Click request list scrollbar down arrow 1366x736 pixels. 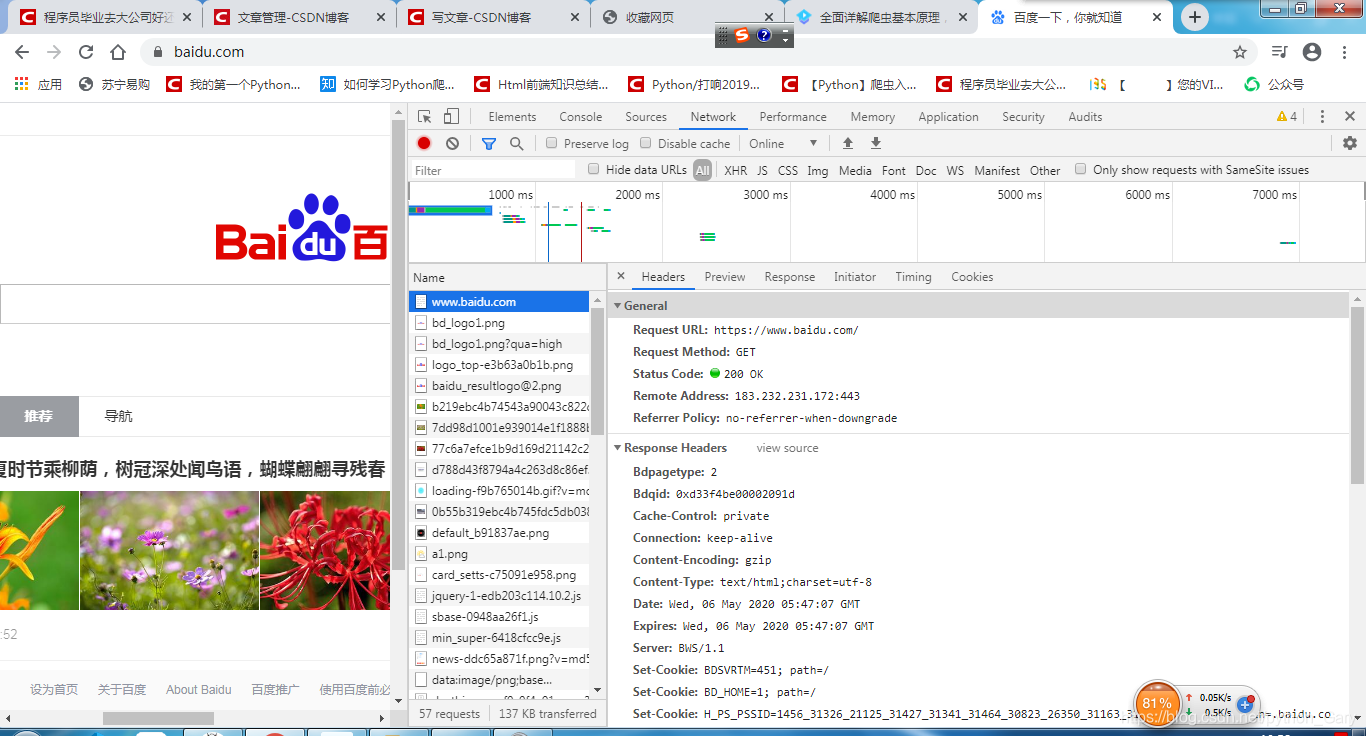(x=598, y=690)
